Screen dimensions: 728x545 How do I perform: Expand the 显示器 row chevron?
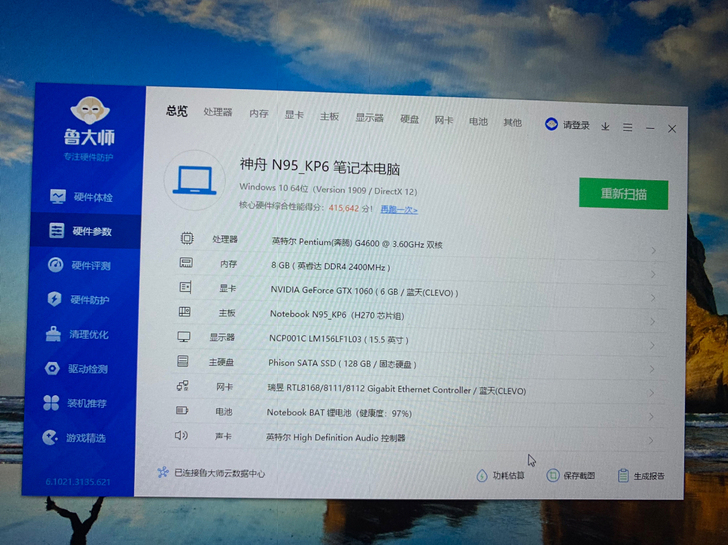(x=652, y=346)
